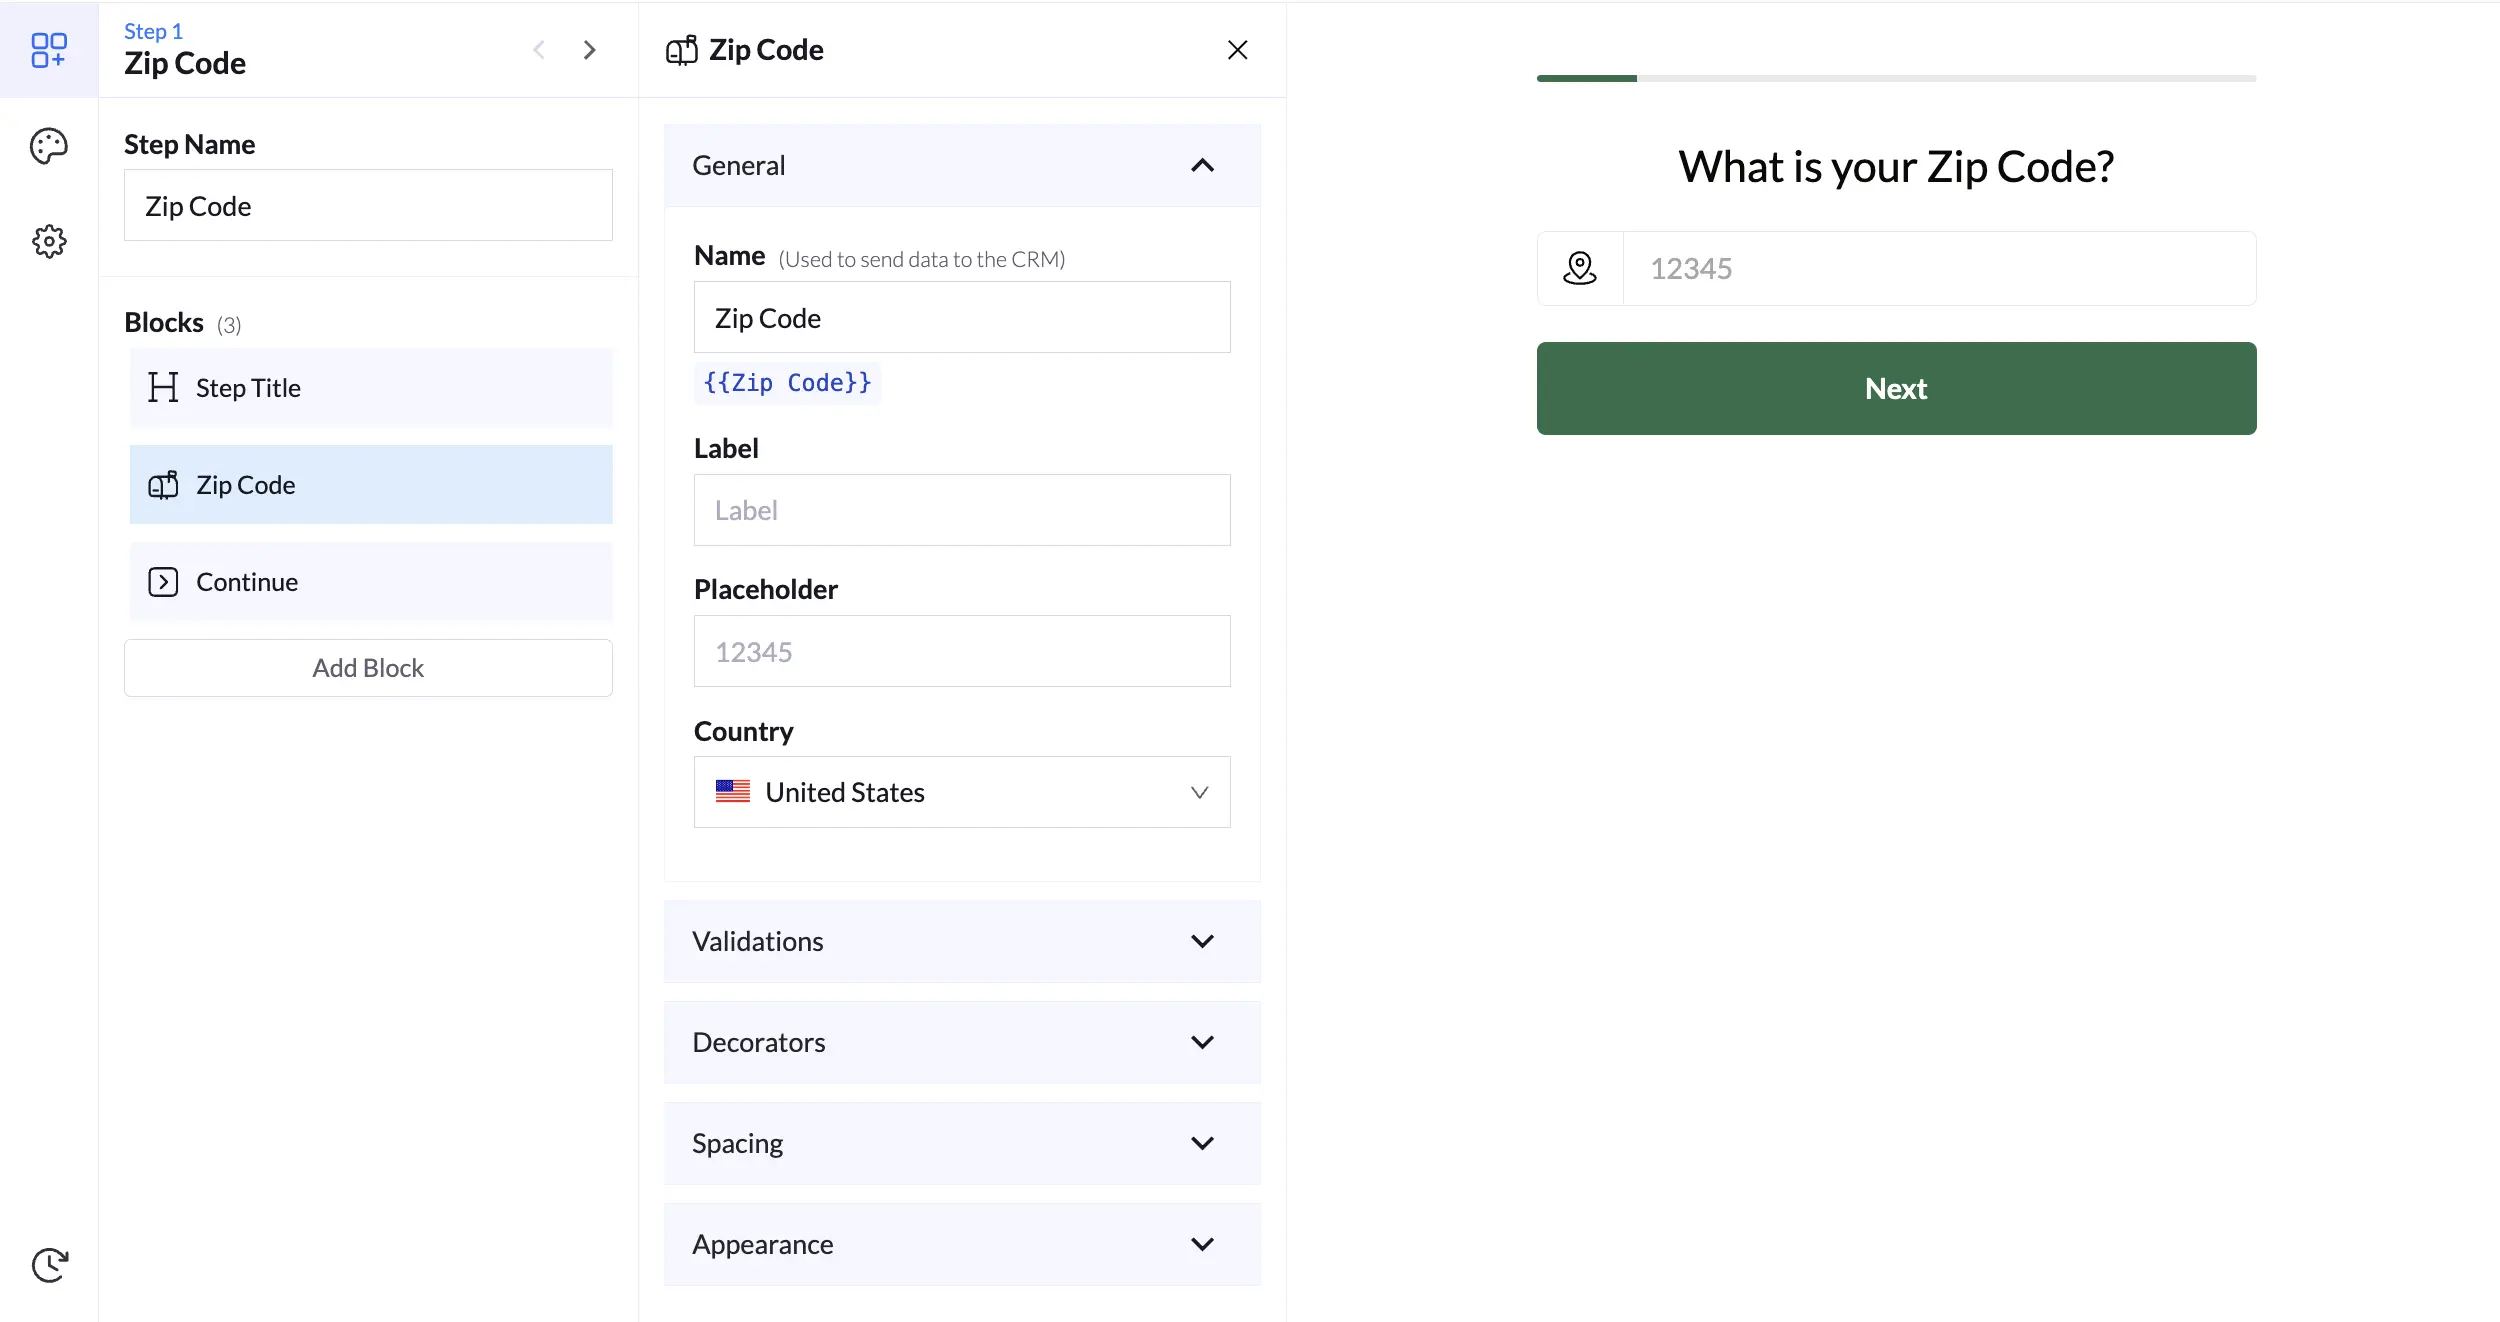Open the blocks builder sidebar icon

(x=49, y=50)
